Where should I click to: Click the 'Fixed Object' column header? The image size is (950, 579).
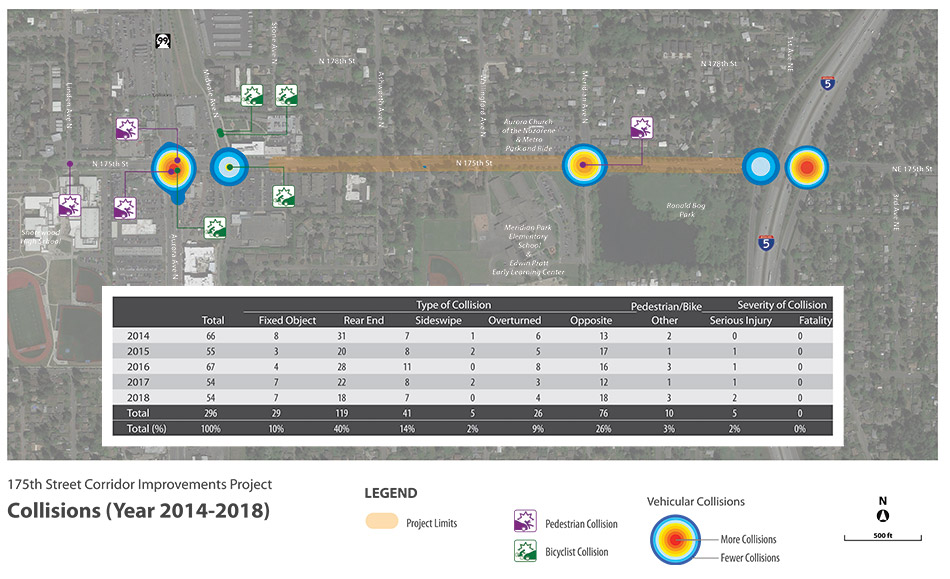tap(287, 320)
